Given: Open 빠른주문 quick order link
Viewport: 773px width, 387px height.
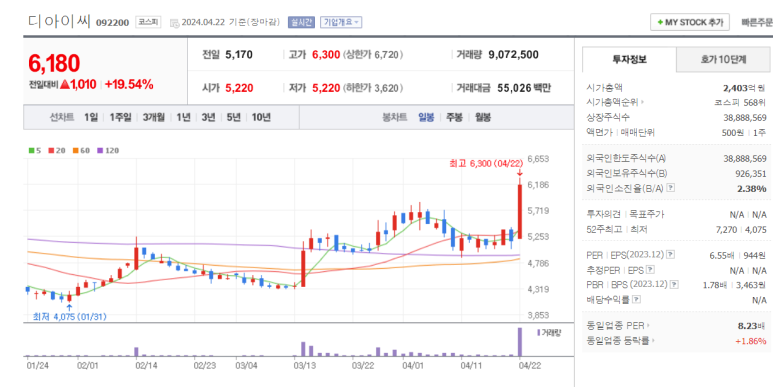Looking at the screenshot, I should (757, 22).
